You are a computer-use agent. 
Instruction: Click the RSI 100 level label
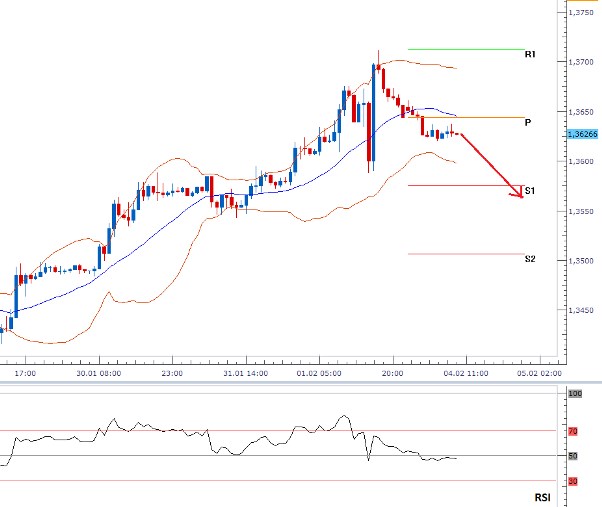point(575,393)
